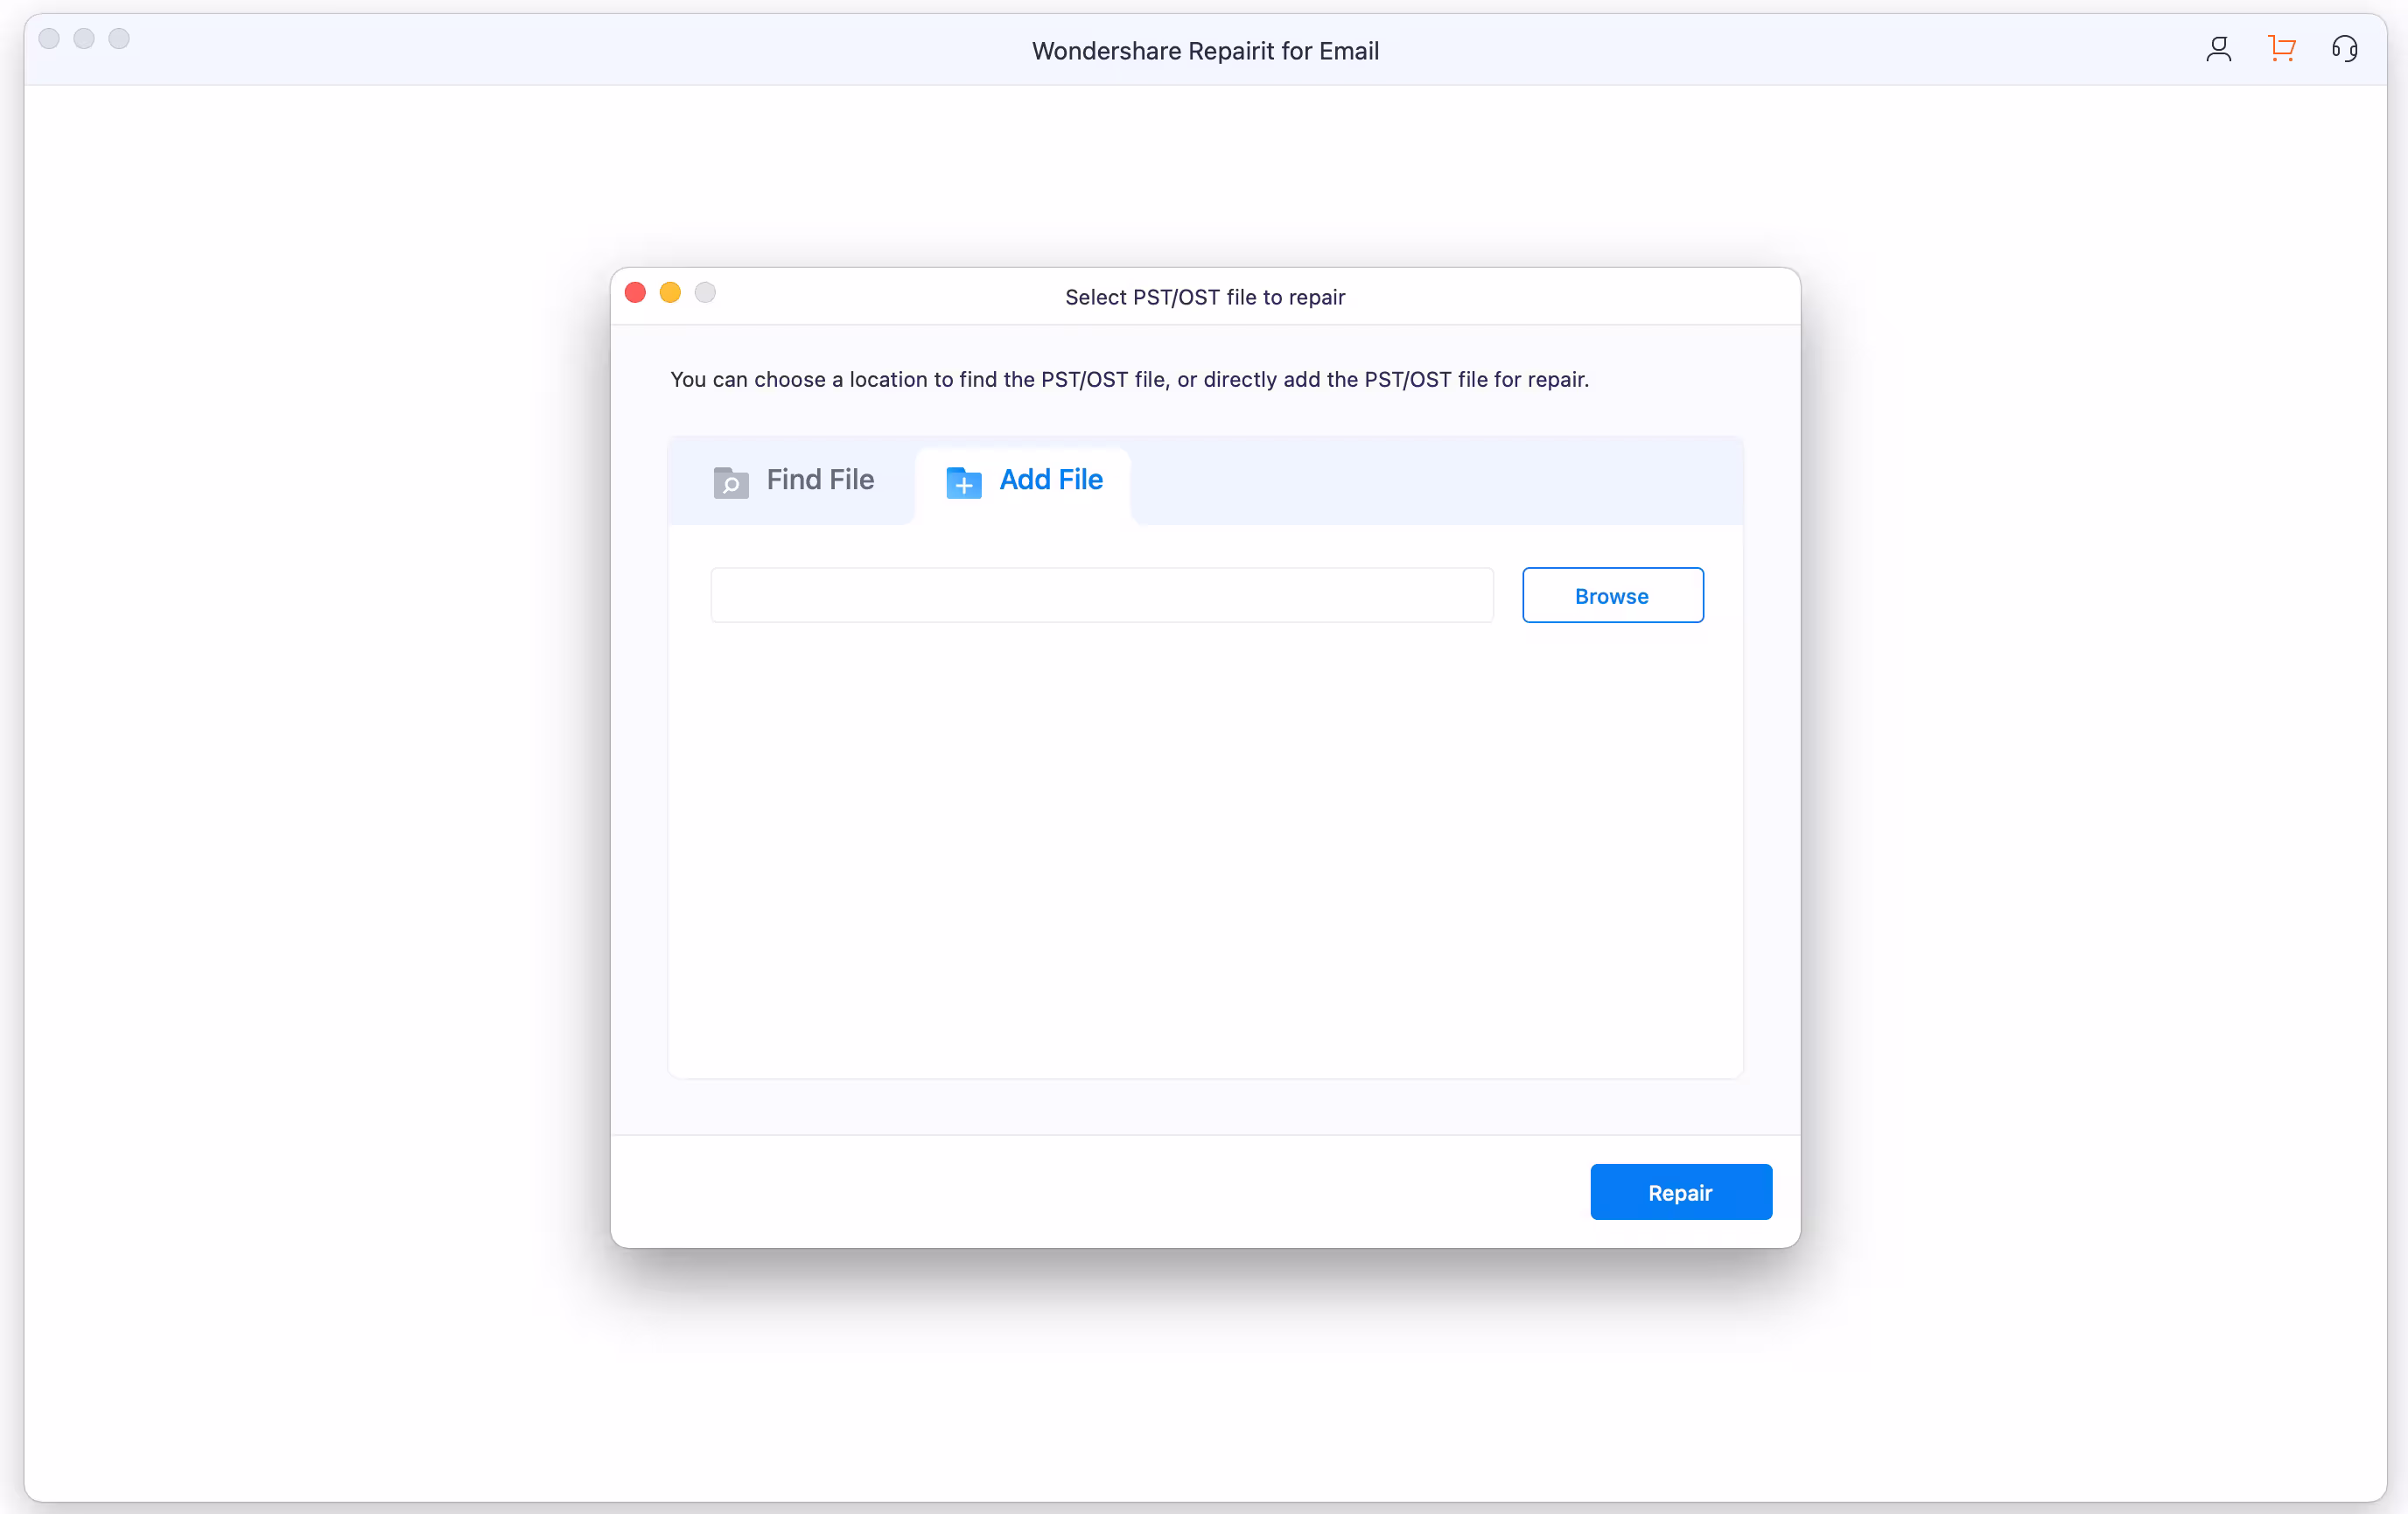Click the blue folder-plus icon beside Add File
The width and height of the screenshot is (2408, 1514).
[963, 482]
